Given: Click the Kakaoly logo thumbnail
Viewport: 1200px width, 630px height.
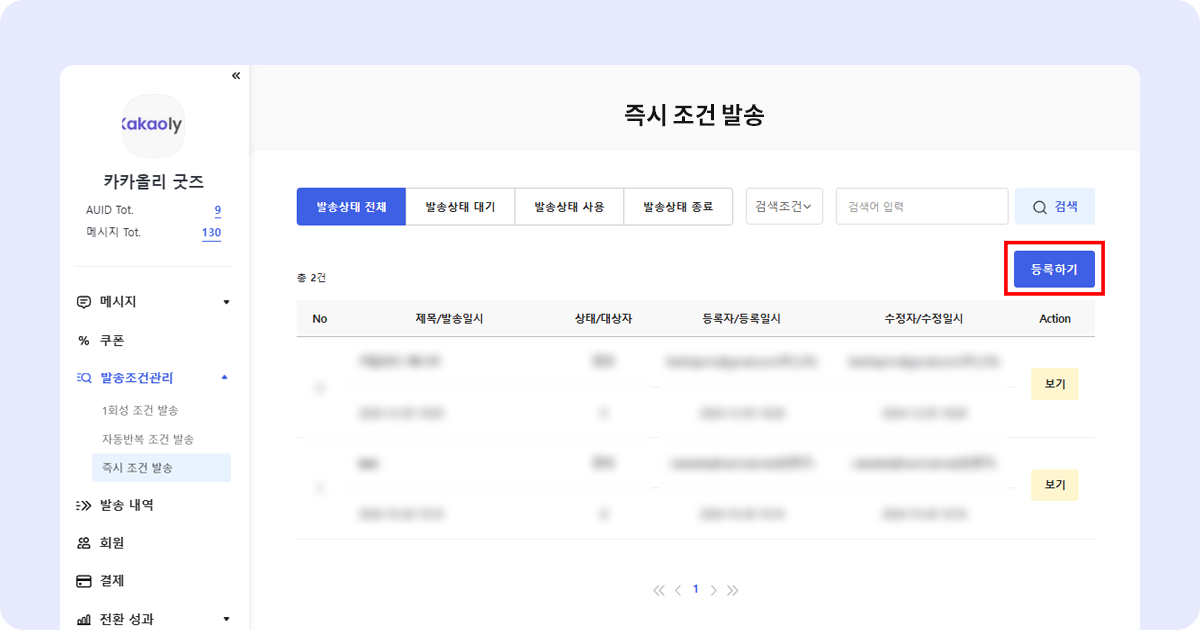Looking at the screenshot, I should click(153, 126).
